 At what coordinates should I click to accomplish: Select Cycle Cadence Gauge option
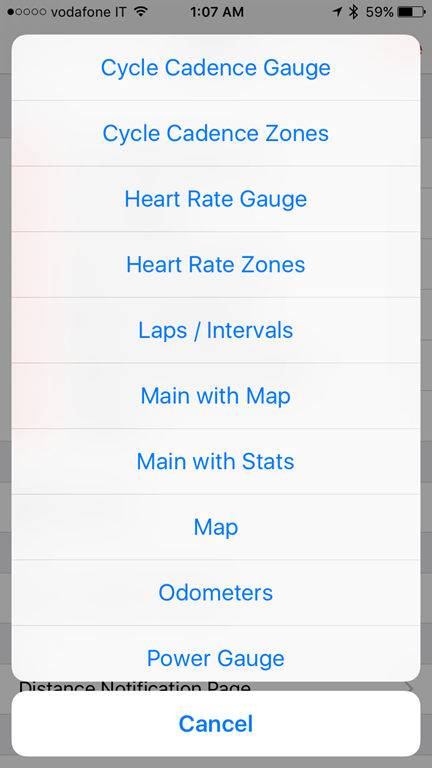tap(216, 68)
